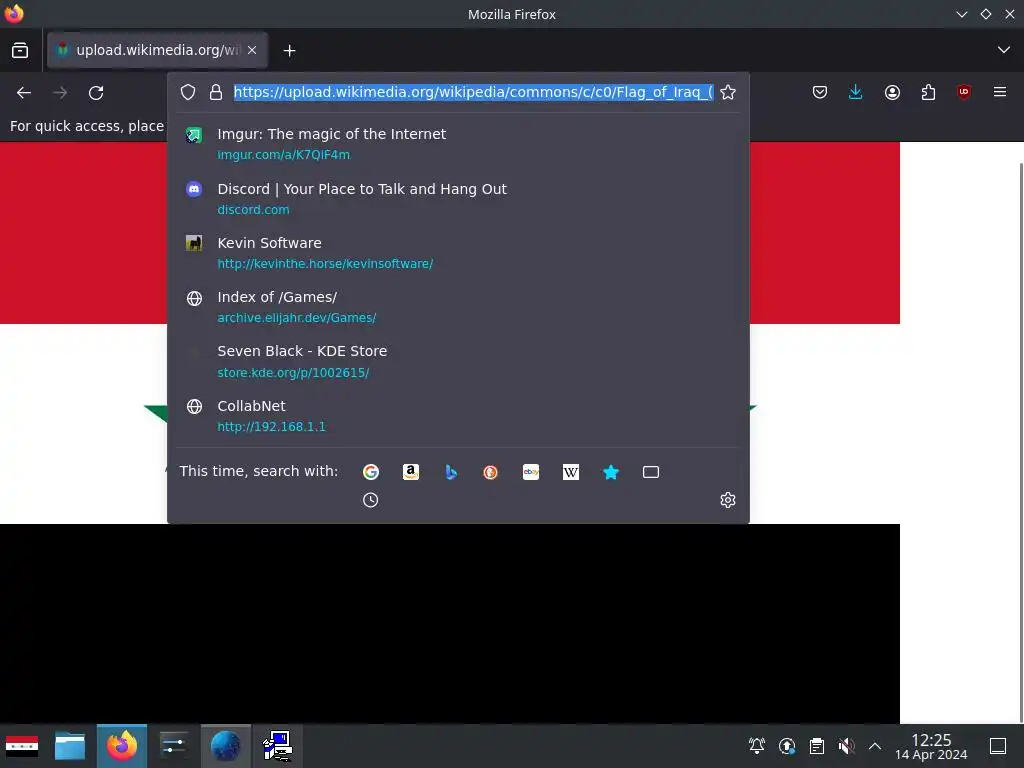The image size is (1024, 768).
Task: Search with Wikipedia this time
Action: click(x=571, y=472)
